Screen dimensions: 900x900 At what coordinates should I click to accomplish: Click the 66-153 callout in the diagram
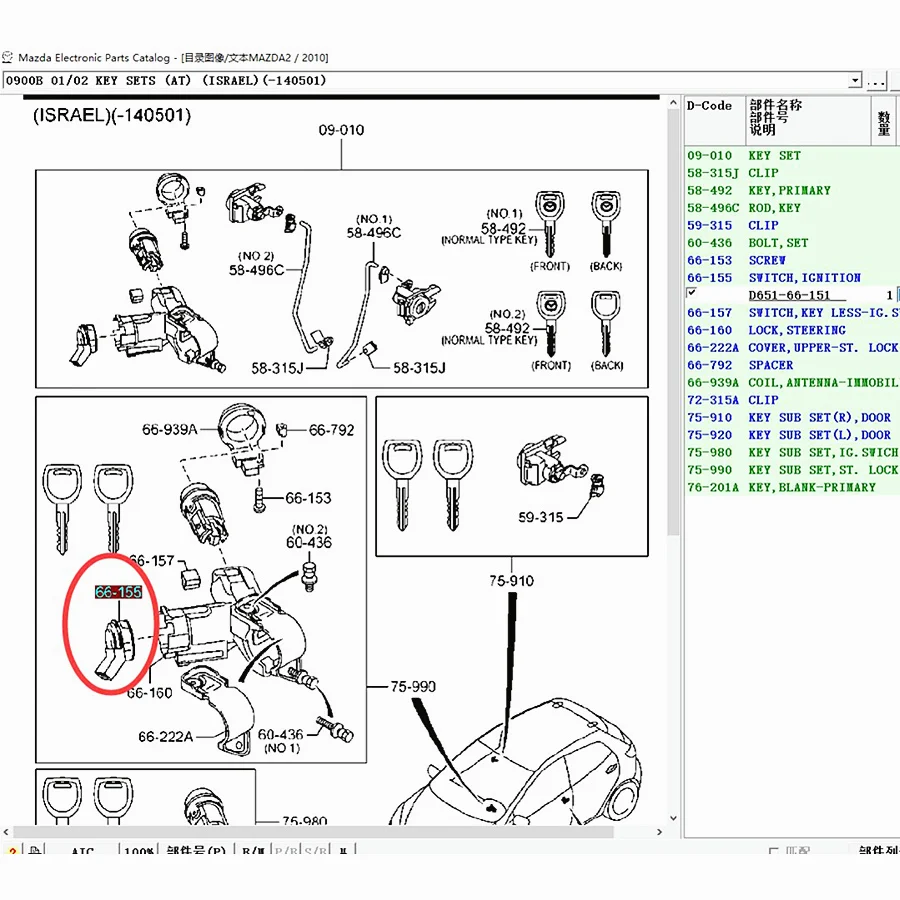[x=308, y=498]
